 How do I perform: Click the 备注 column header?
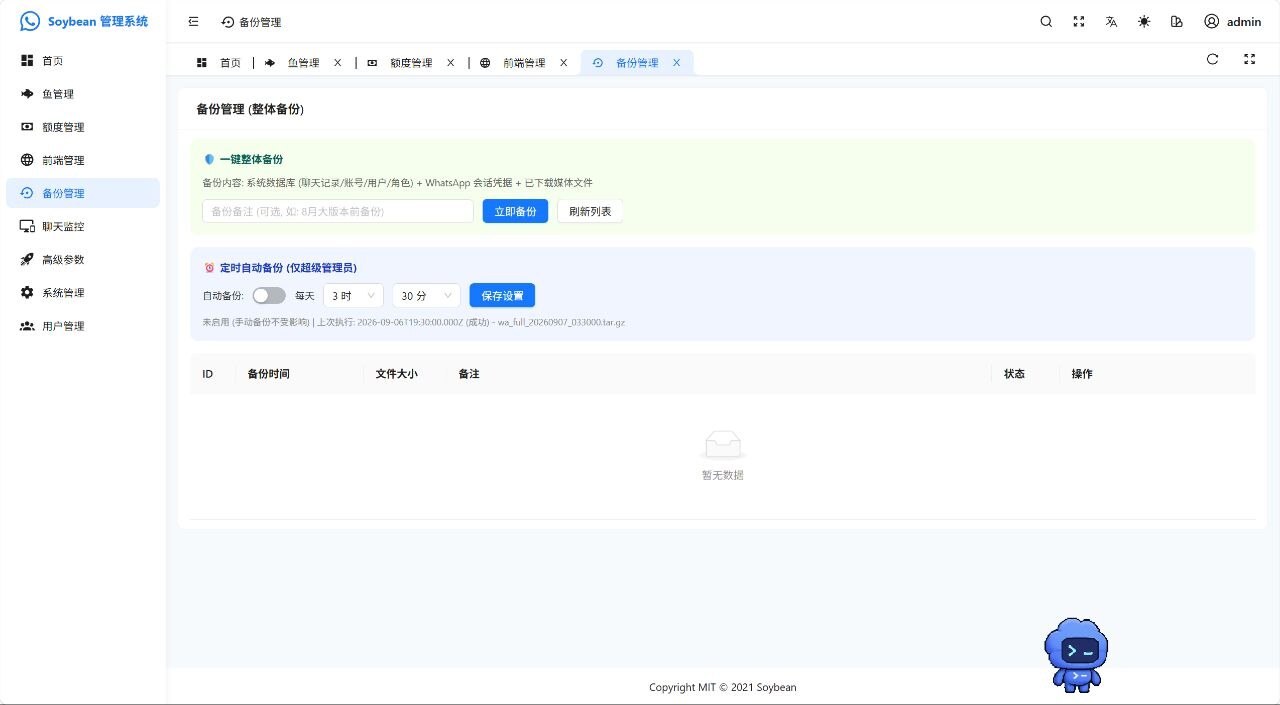[x=469, y=374]
